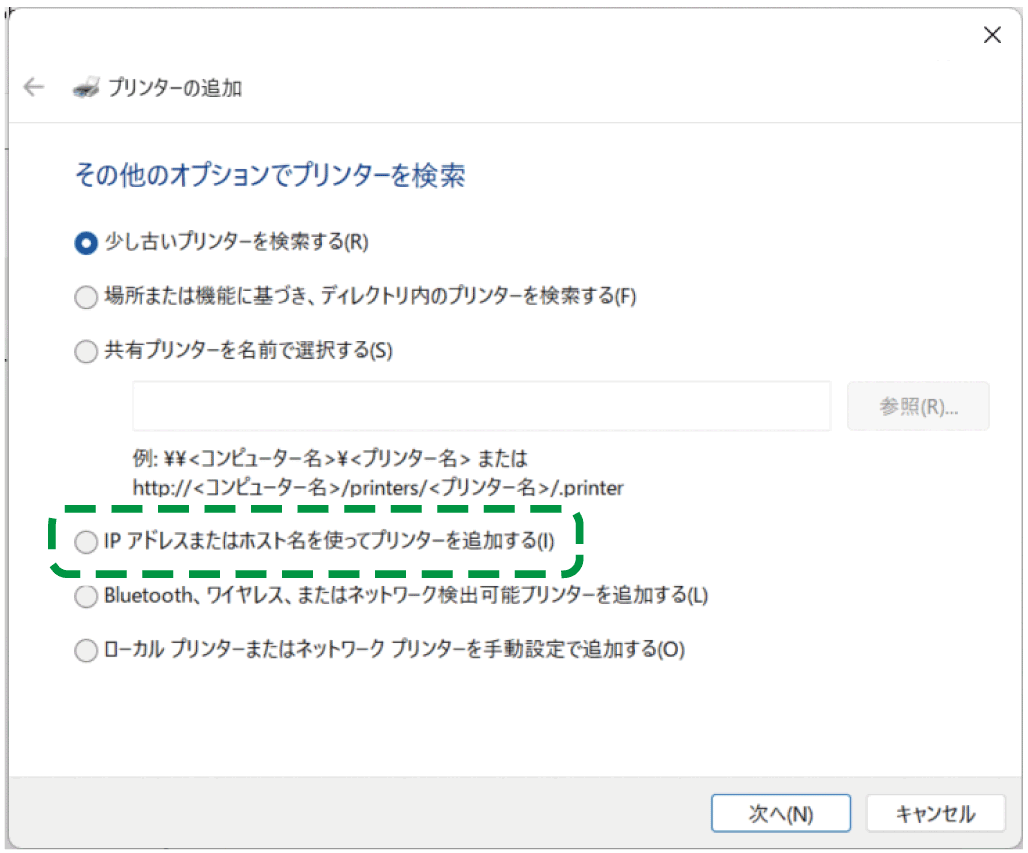This screenshot has height=853, width=1028.
Task: Click the 手動設定で追加する(O) option label text
Action: click(x=394, y=650)
